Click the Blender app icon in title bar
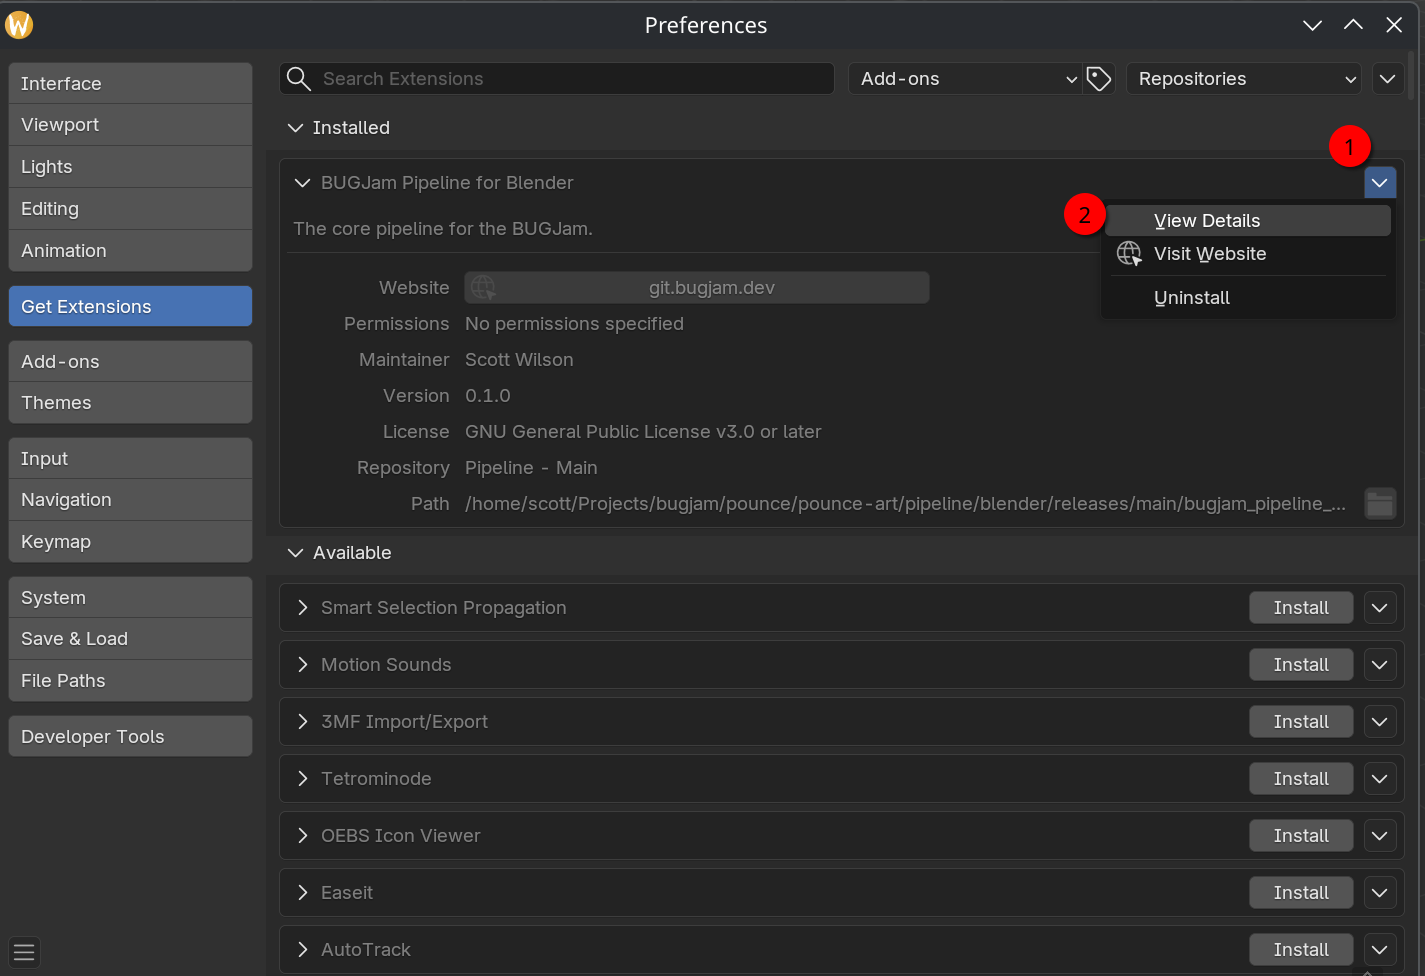Image resolution: width=1425 pixels, height=976 pixels. (19, 25)
